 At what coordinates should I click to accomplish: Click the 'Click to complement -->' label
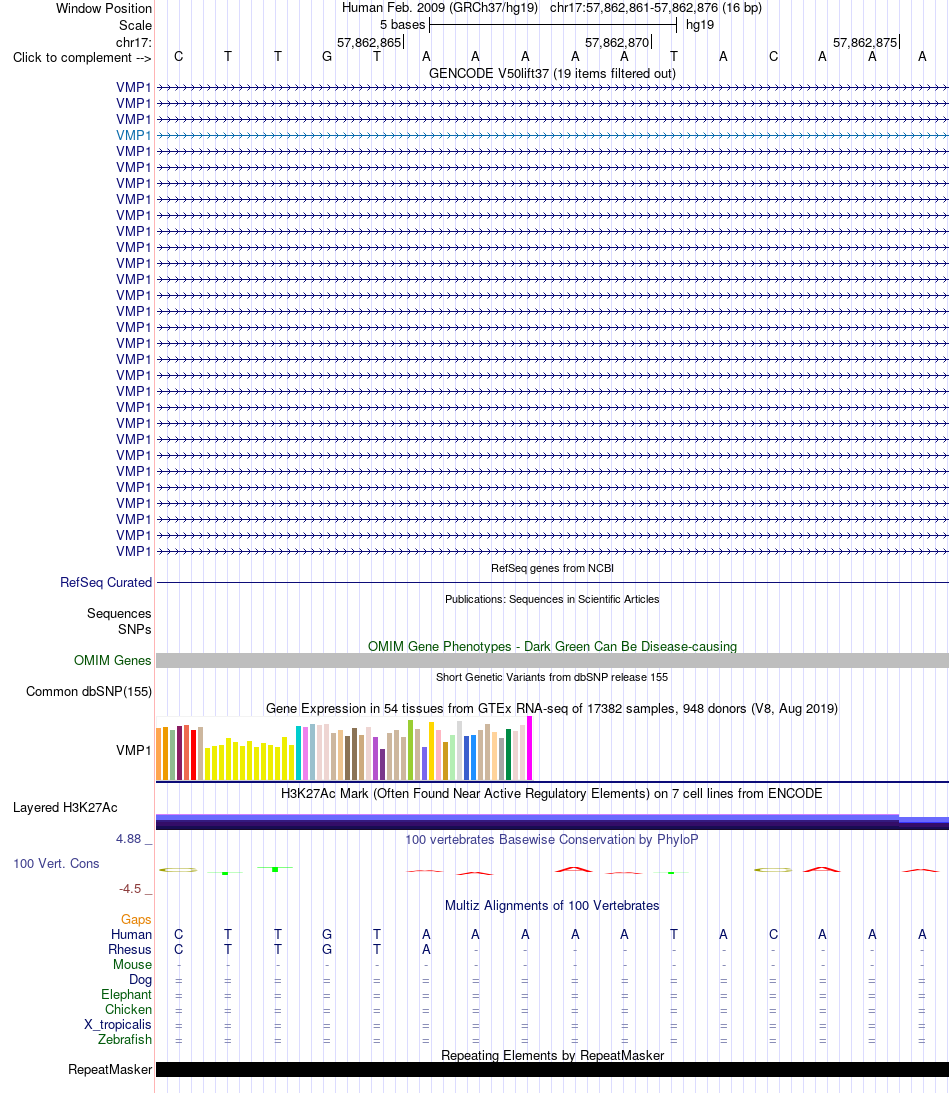click(x=82, y=57)
